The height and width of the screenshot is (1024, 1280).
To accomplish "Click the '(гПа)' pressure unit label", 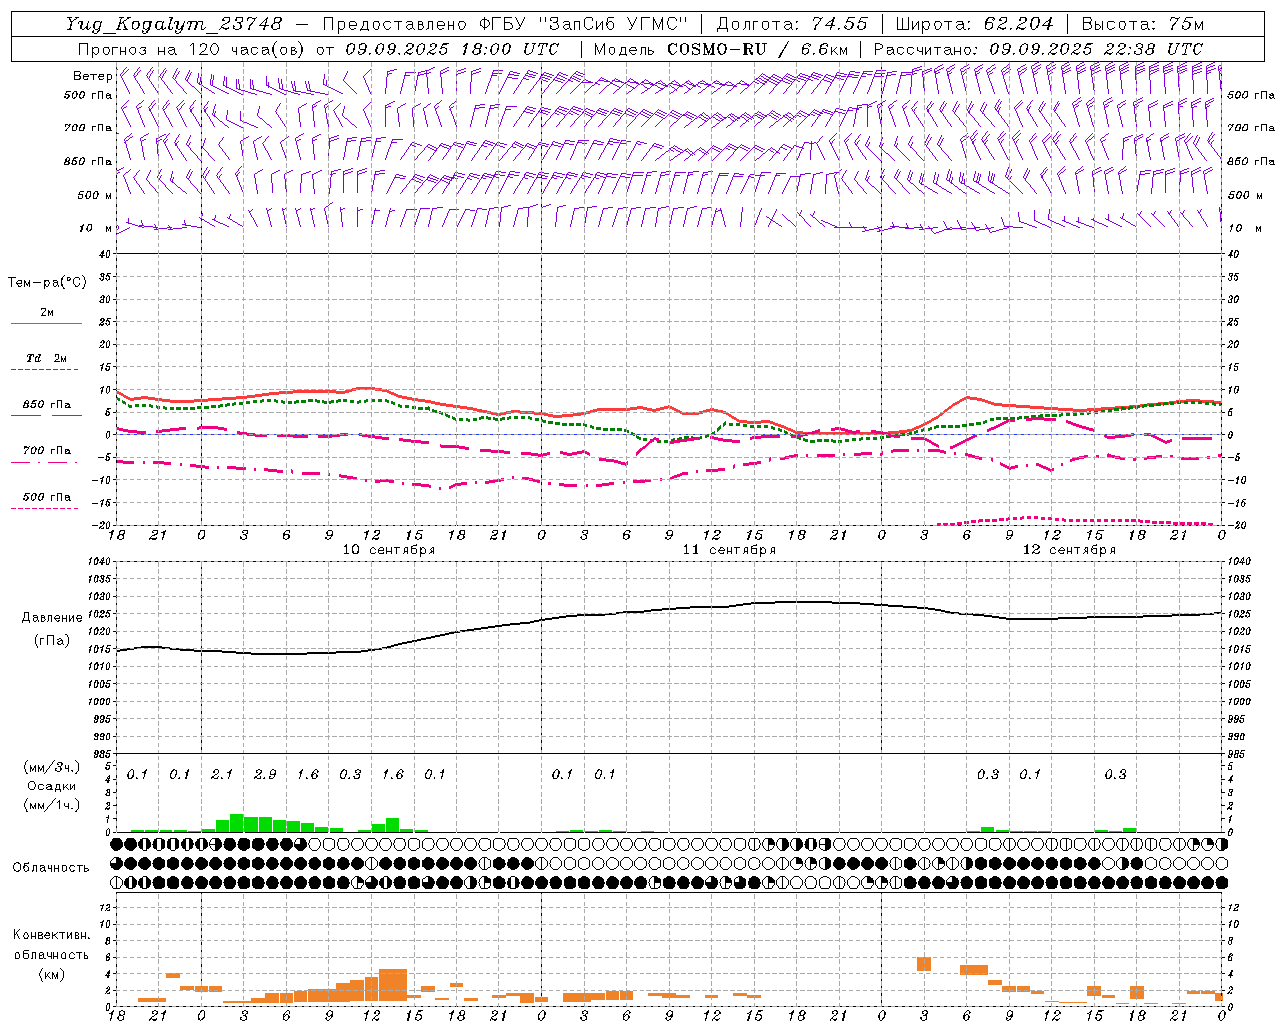I will click(51, 641).
